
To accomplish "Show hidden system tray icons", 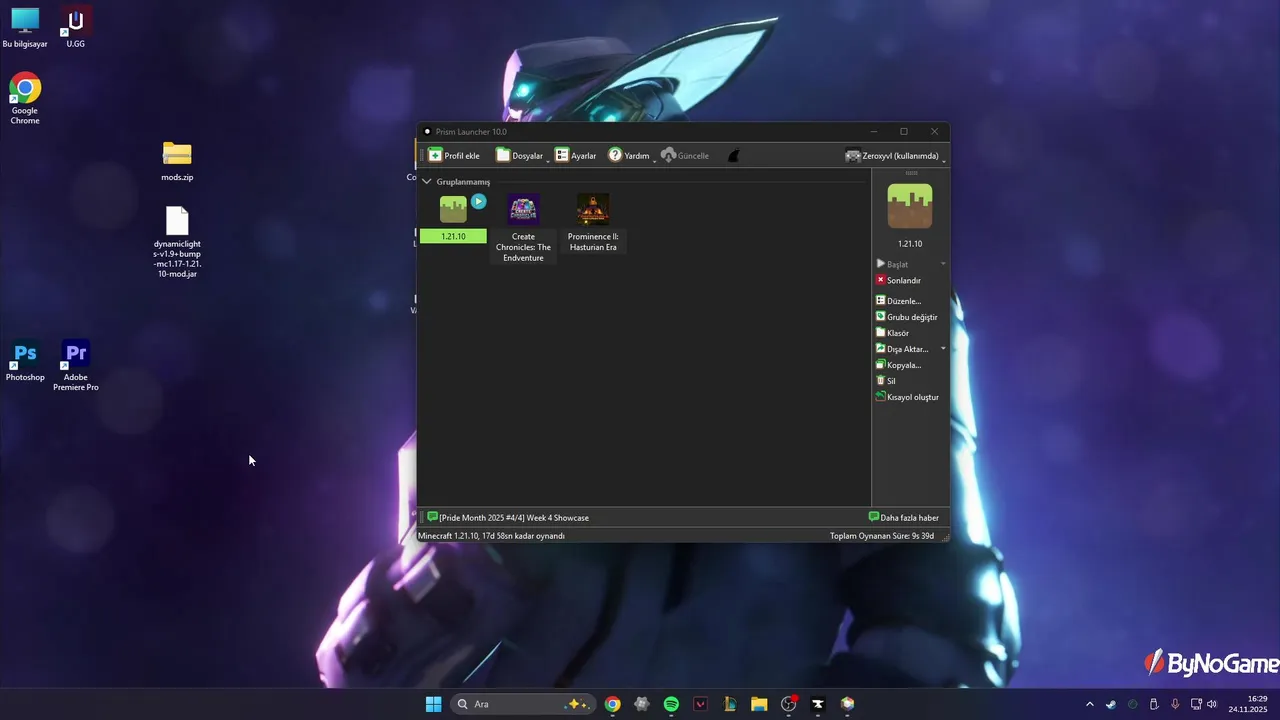I will (1090, 704).
